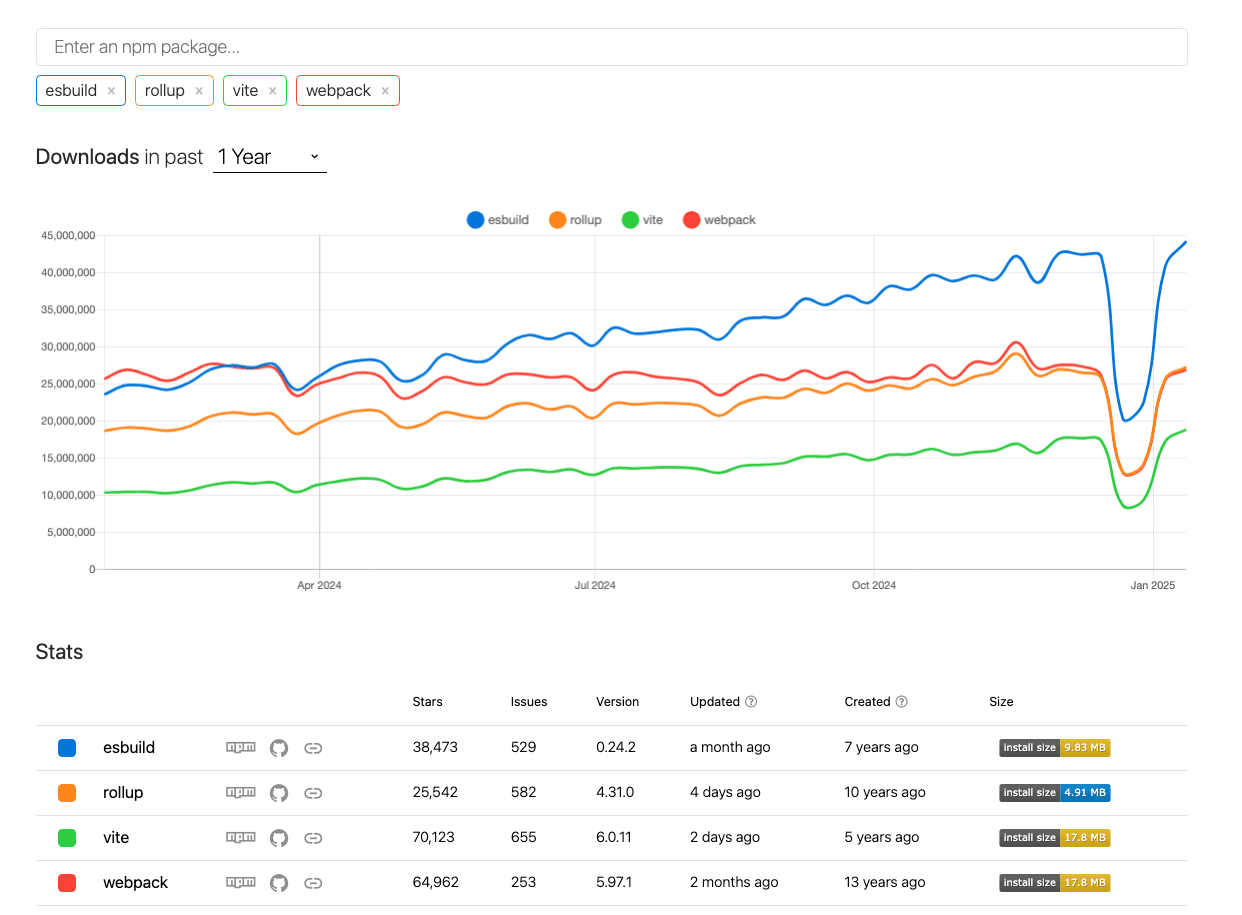Toggle vite series in chart legend

tap(642, 220)
